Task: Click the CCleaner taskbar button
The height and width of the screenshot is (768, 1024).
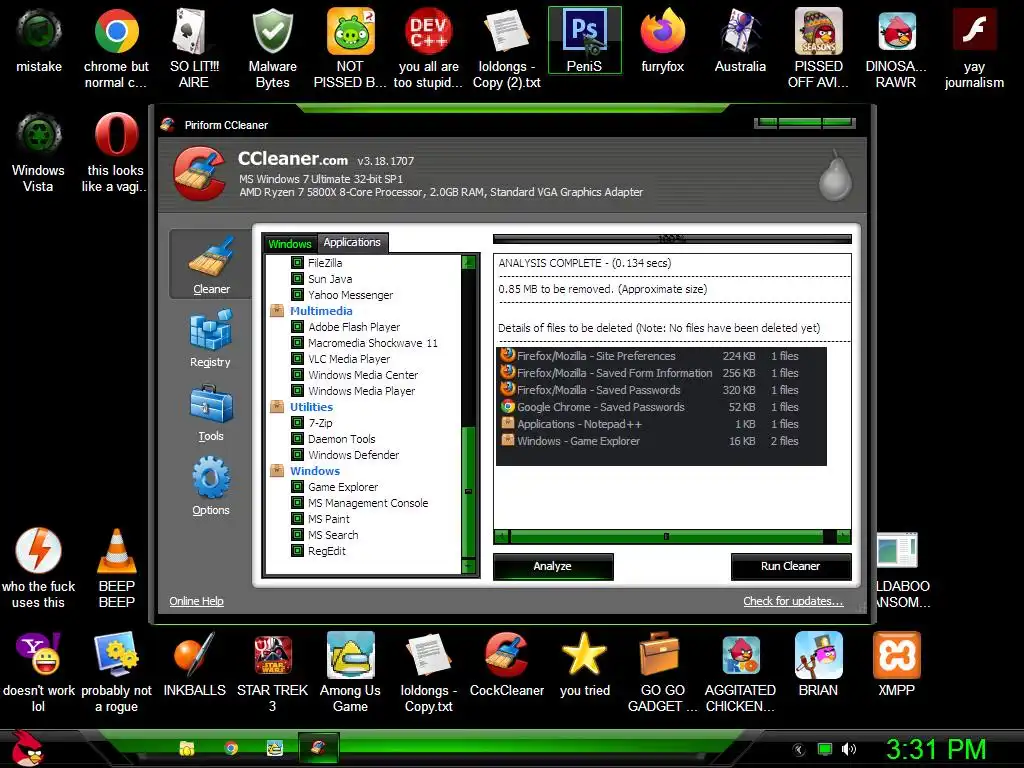Action: (x=319, y=748)
